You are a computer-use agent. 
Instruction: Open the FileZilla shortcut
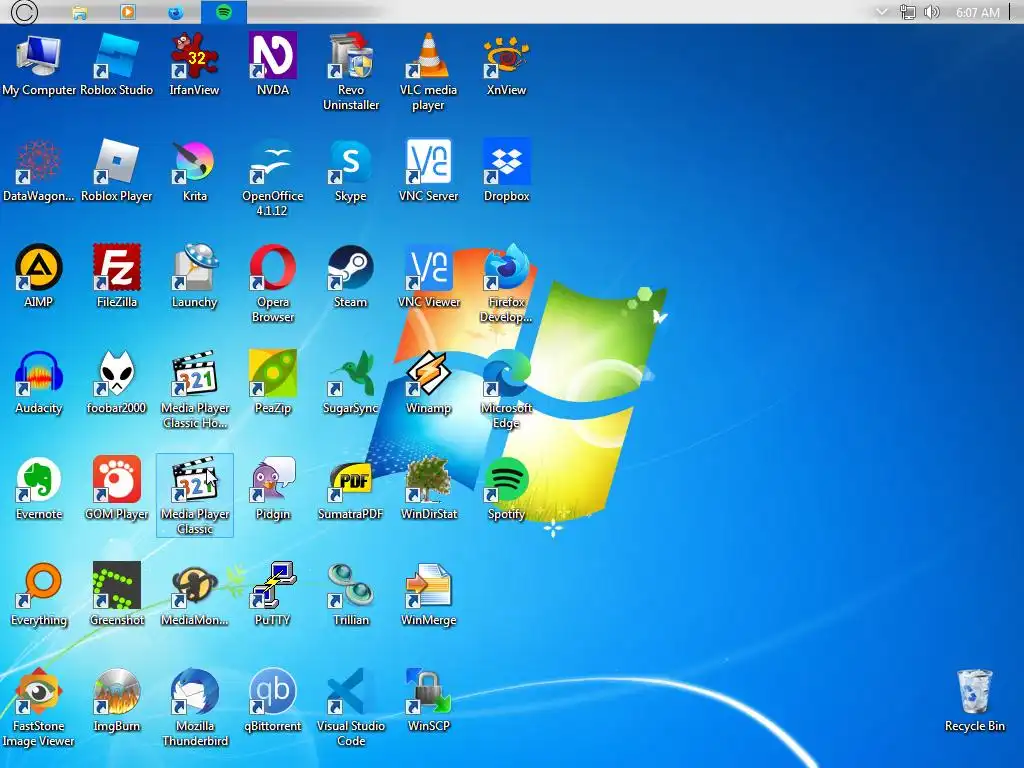[x=116, y=276]
